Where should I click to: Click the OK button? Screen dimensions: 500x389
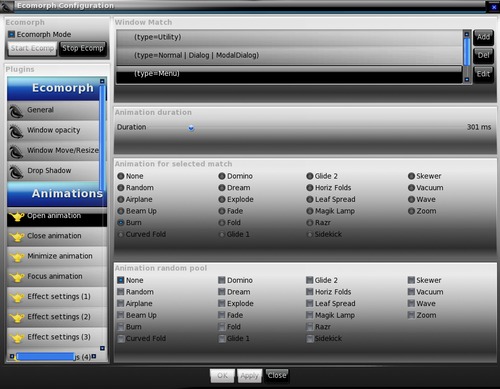click(222, 376)
